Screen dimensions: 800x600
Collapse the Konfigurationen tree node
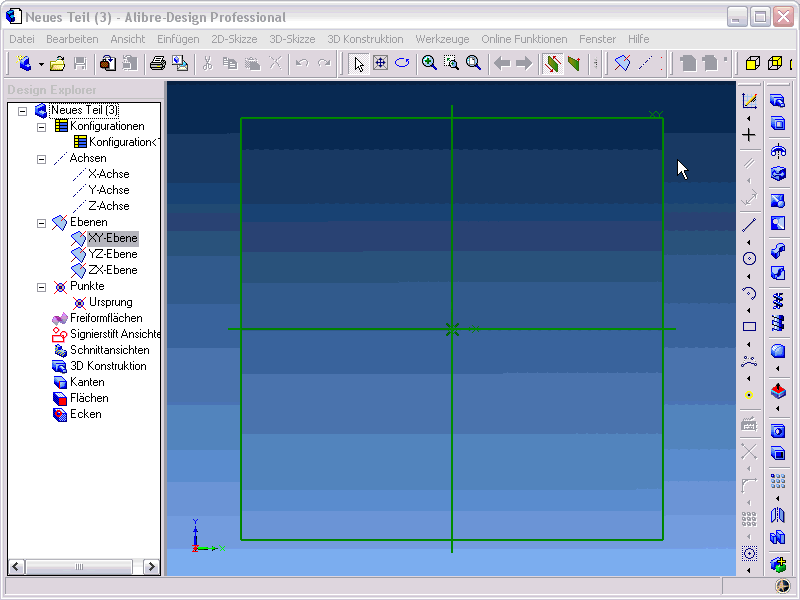[41, 127]
